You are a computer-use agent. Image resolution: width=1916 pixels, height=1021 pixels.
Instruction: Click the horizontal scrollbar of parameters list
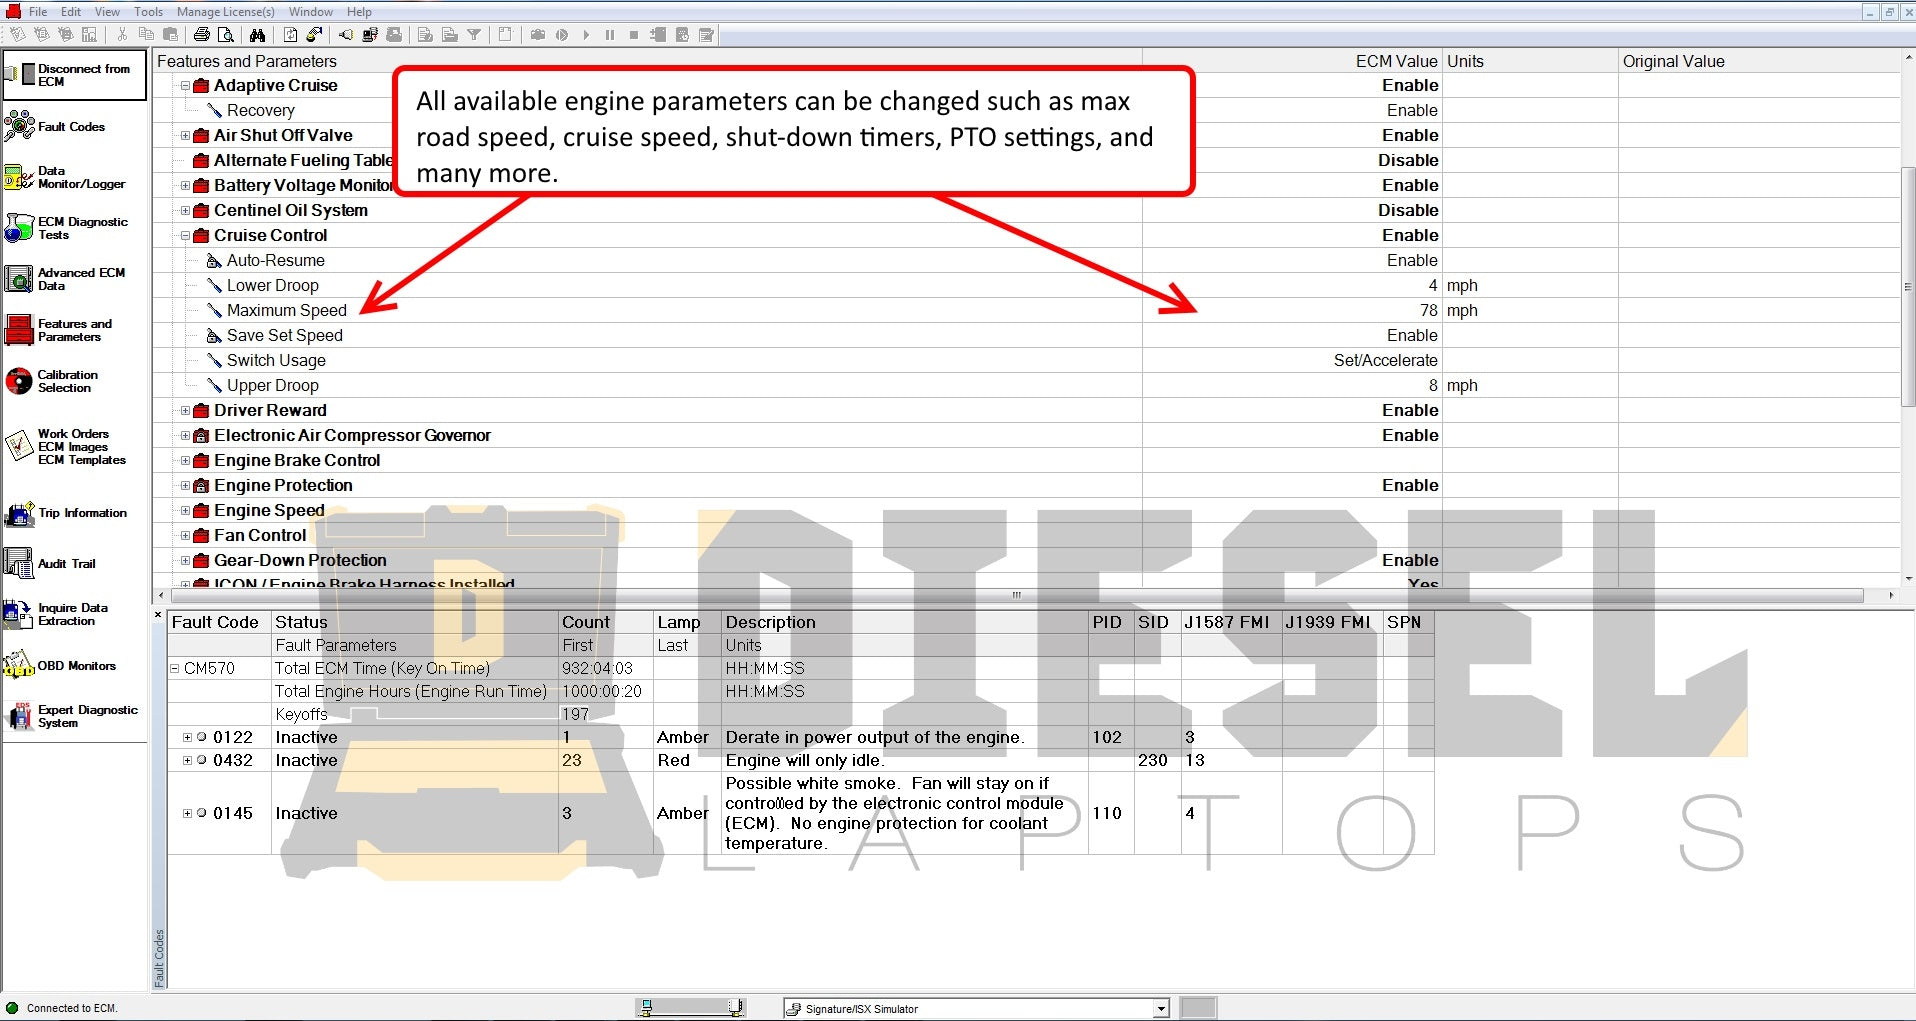1016,595
